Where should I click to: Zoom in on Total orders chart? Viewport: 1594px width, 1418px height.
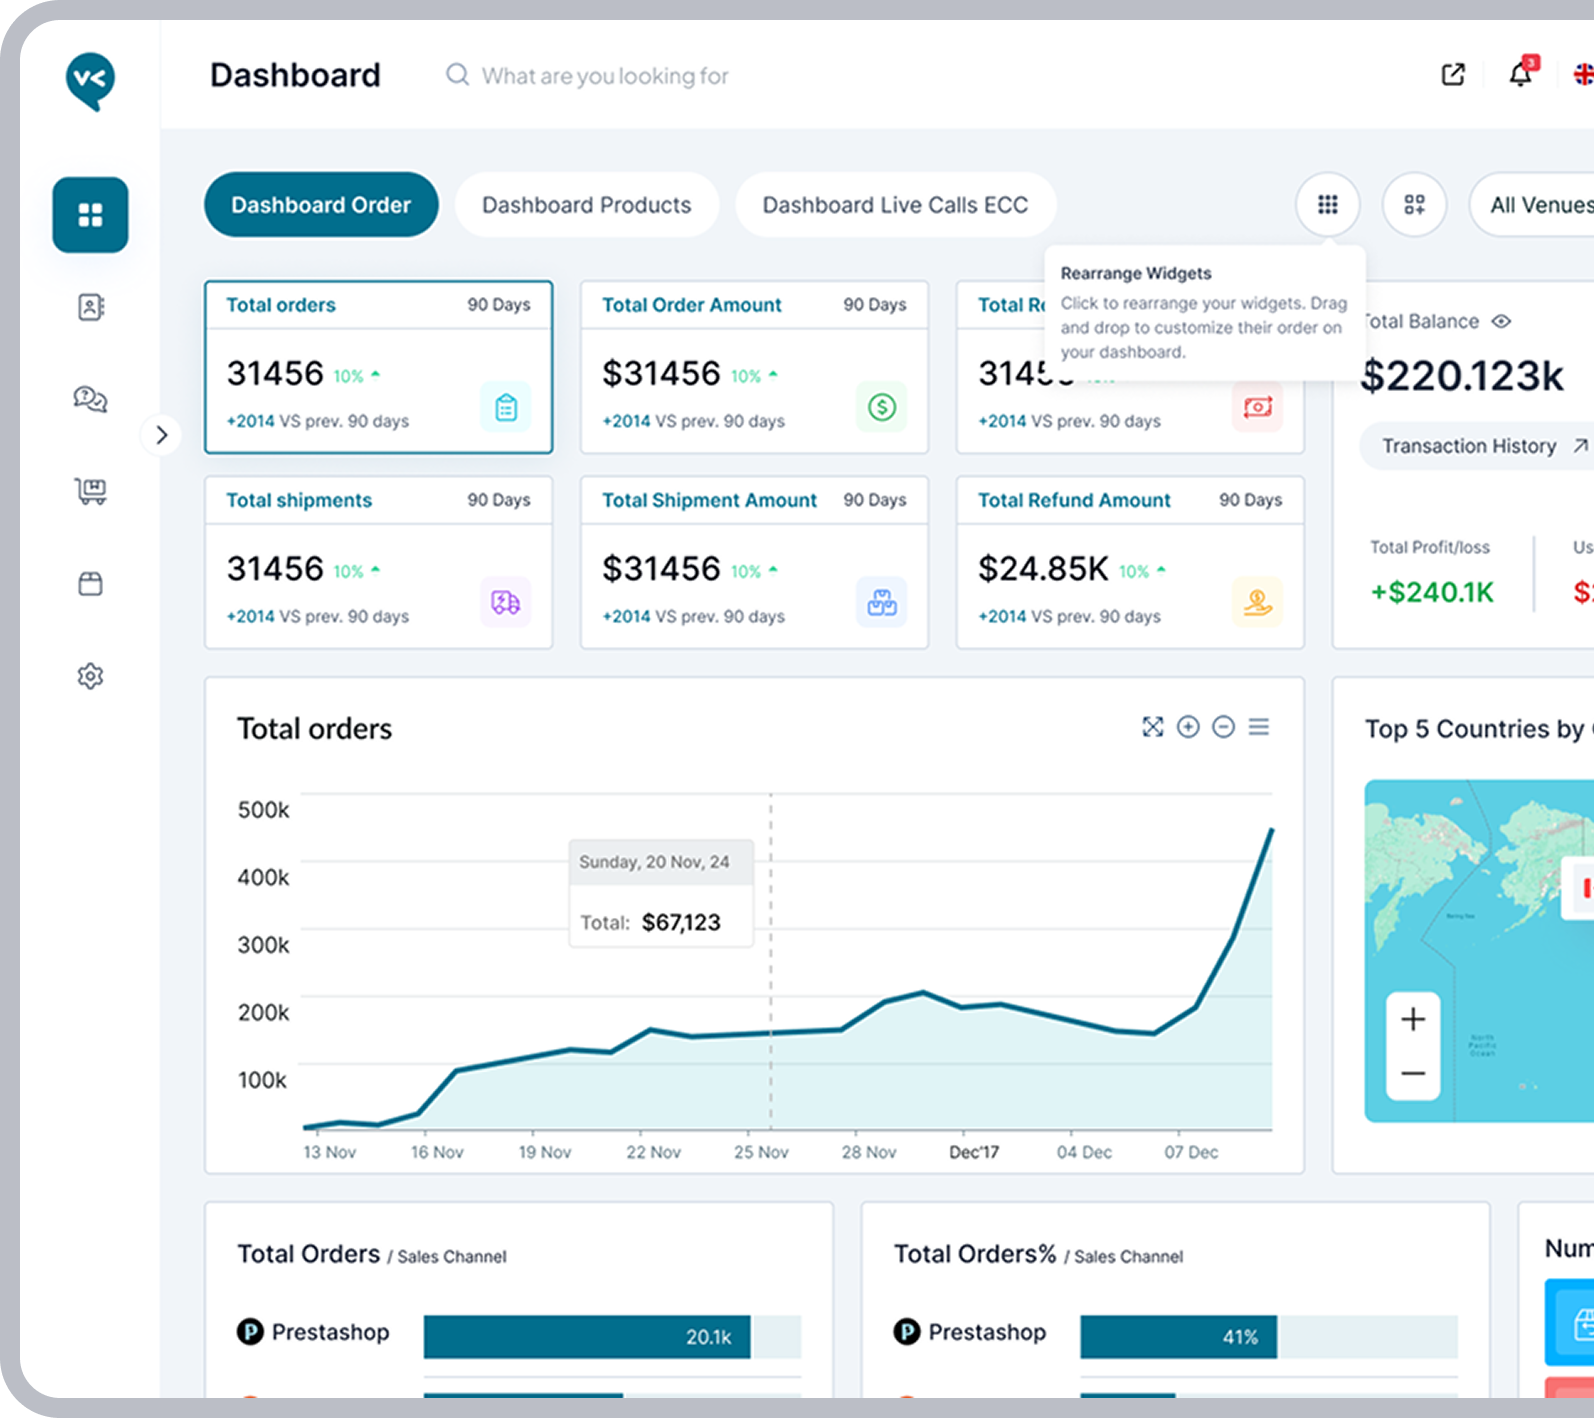pyautogui.click(x=1188, y=727)
